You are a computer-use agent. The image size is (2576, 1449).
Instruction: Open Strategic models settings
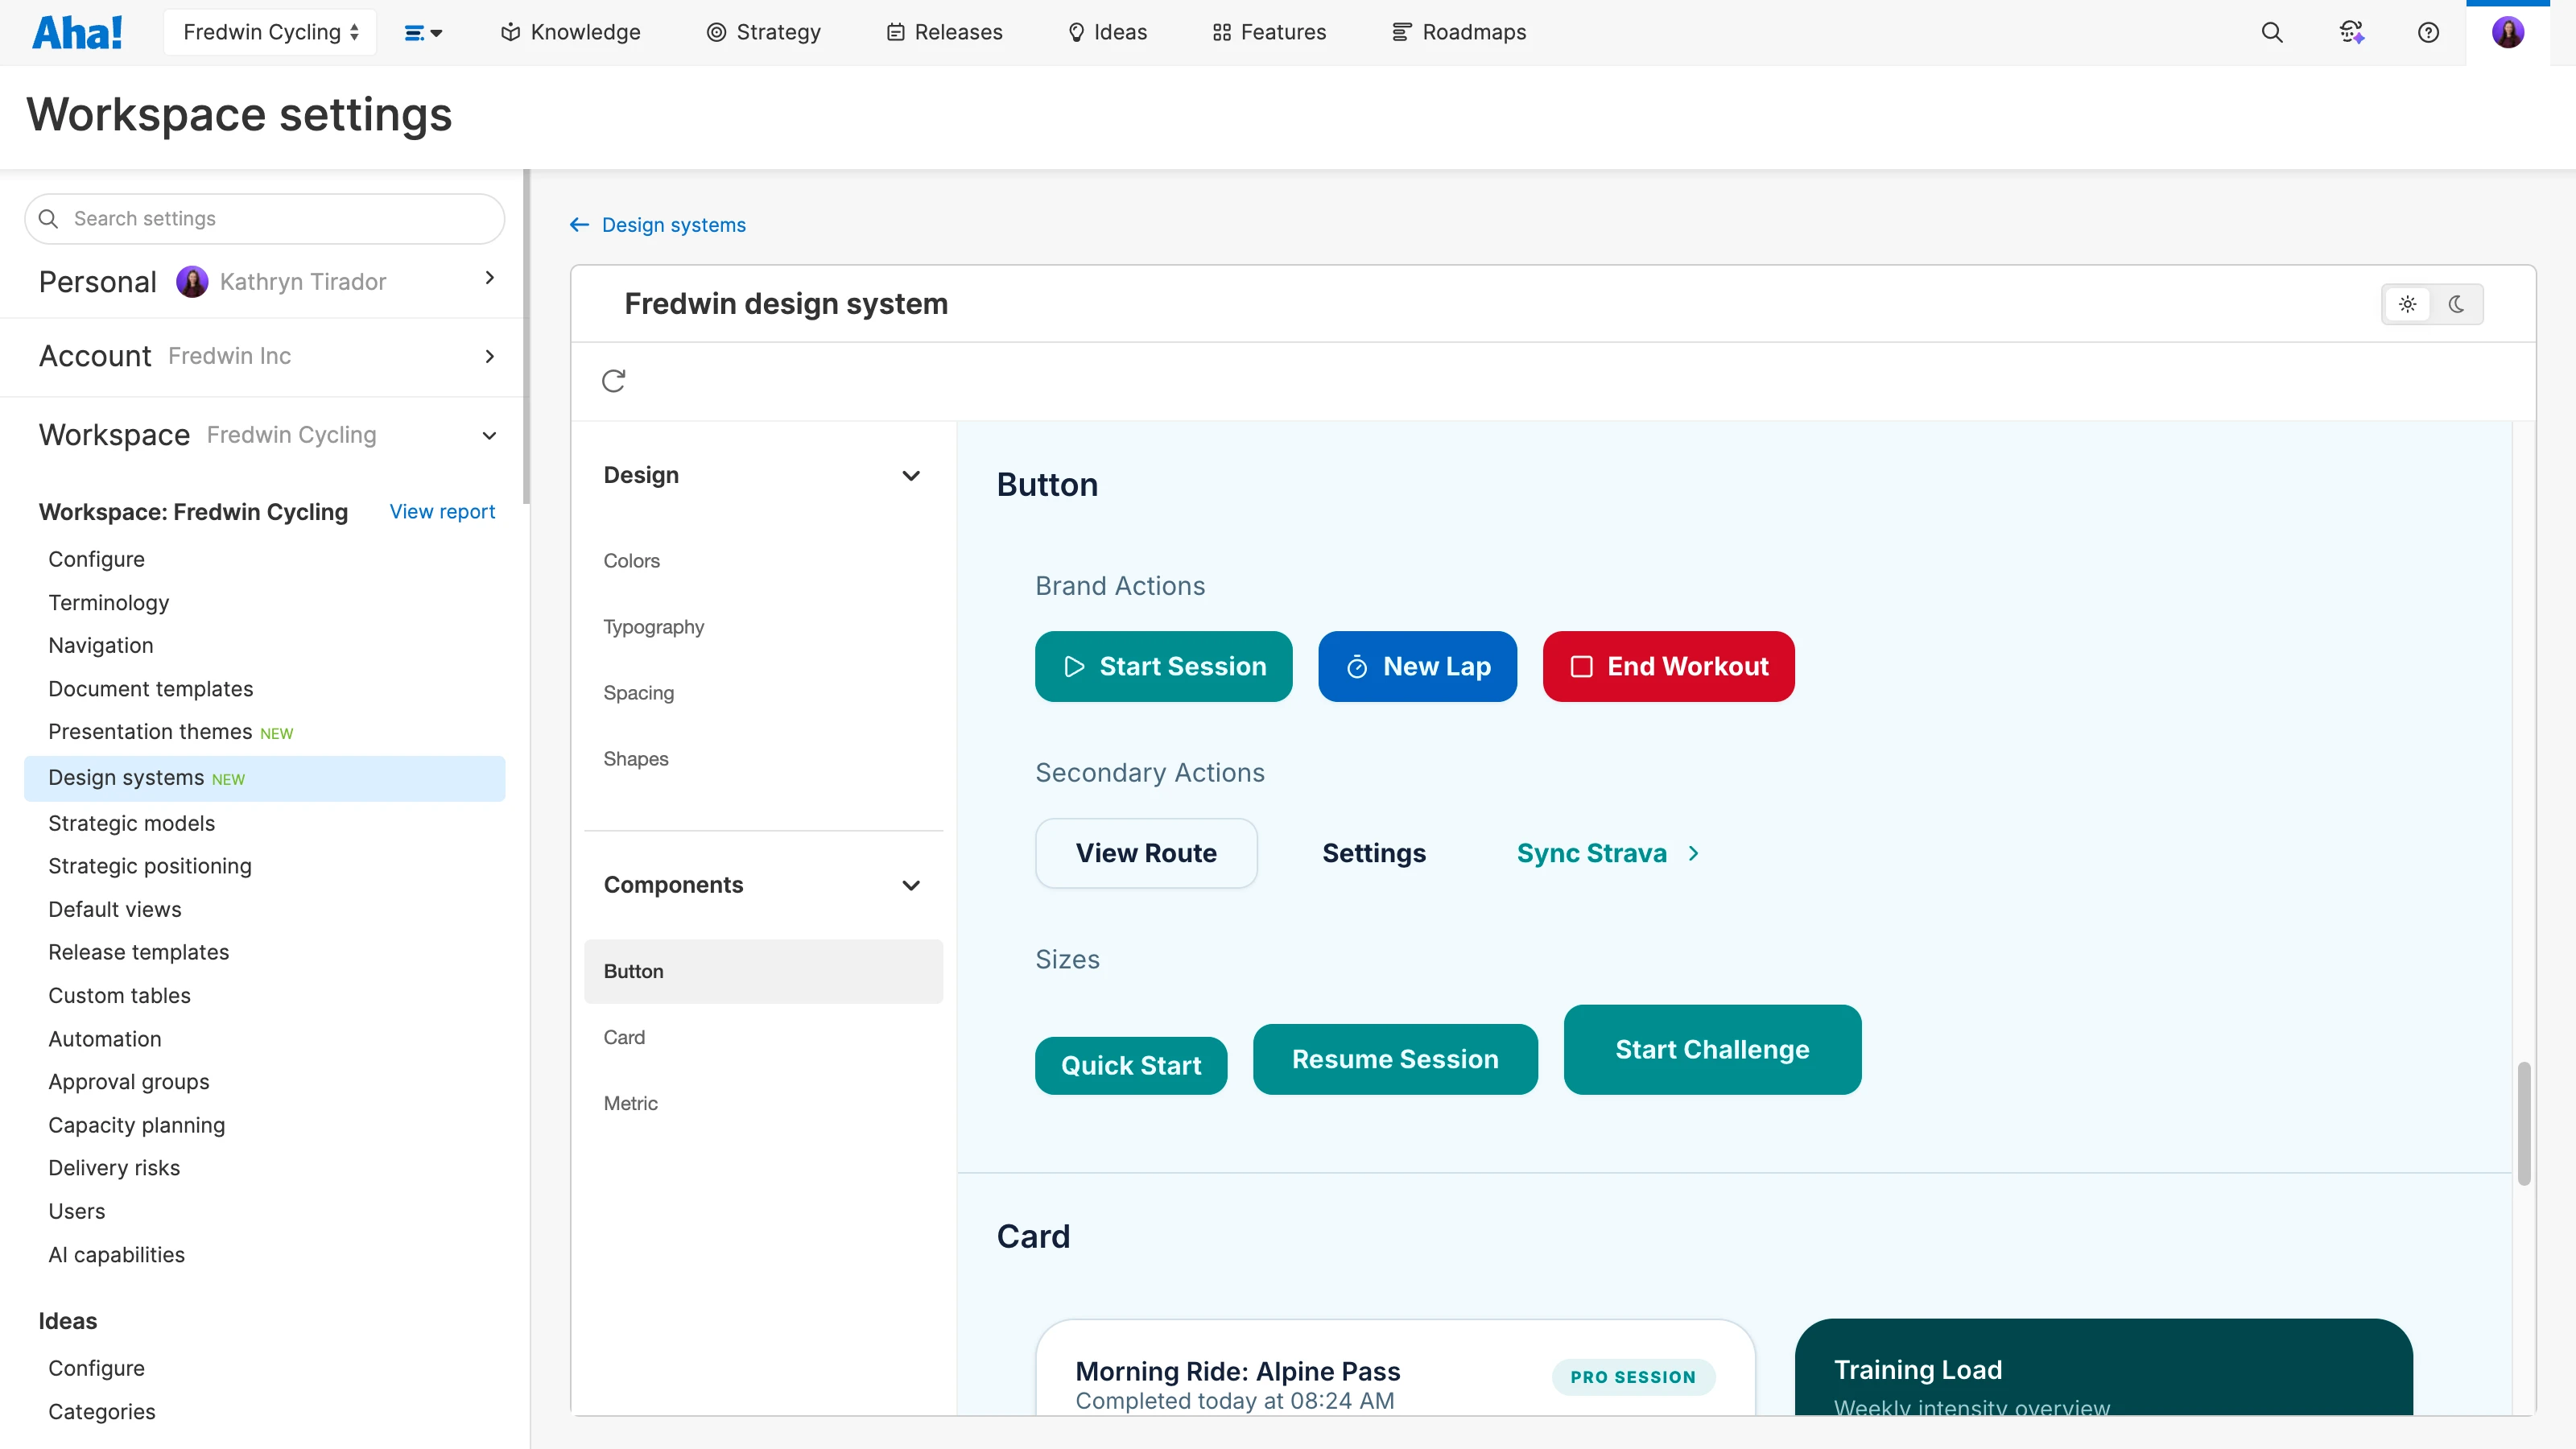[x=131, y=823]
